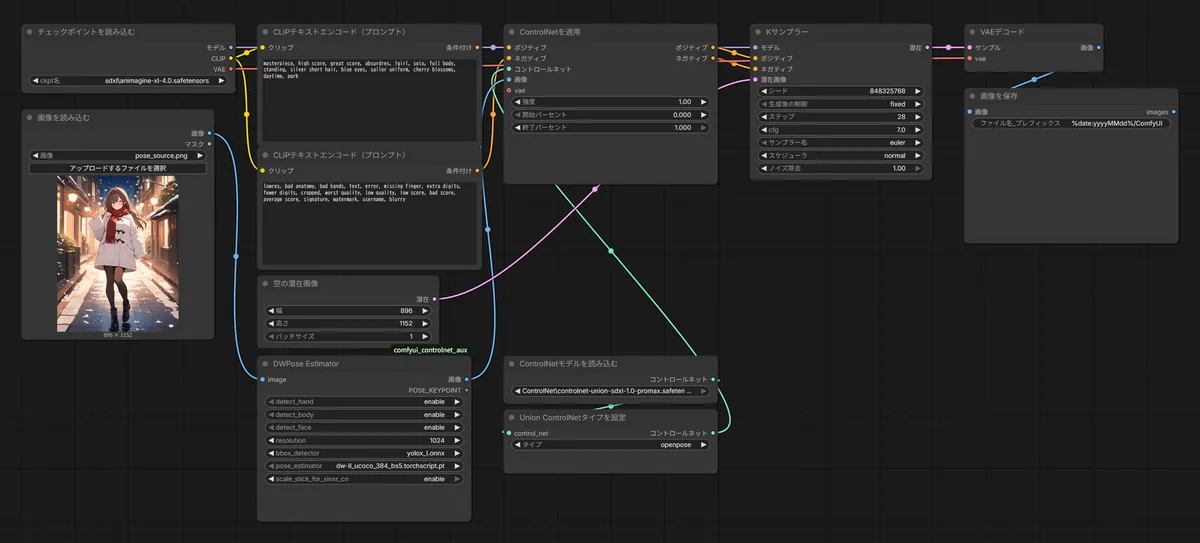Click the CLIP output port on the checkpoint loader
This screenshot has width=1200, height=543.
pyautogui.click(x=231, y=58)
